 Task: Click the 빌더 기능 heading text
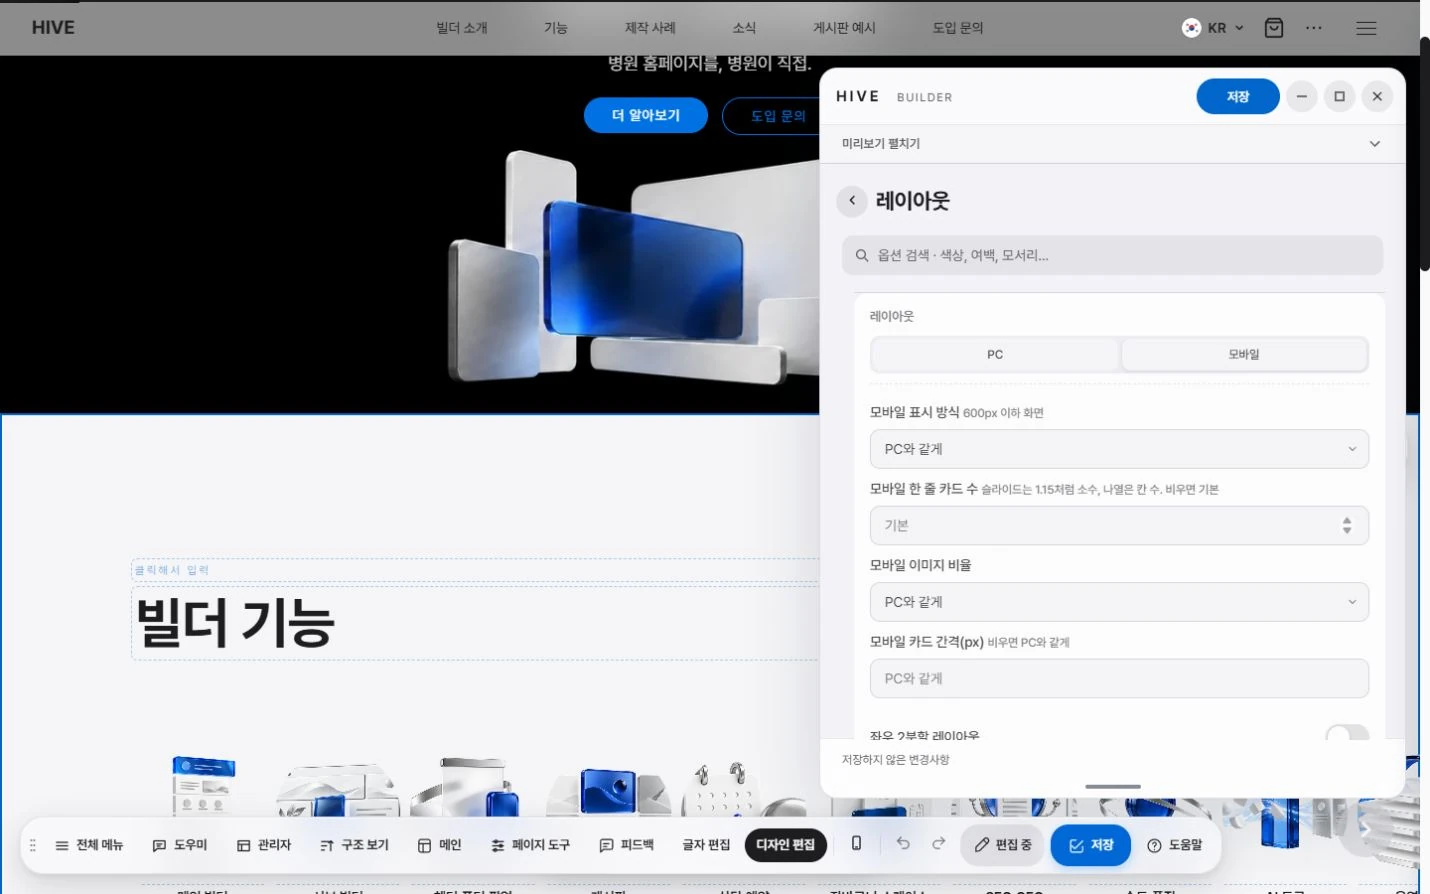coord(235,623)
